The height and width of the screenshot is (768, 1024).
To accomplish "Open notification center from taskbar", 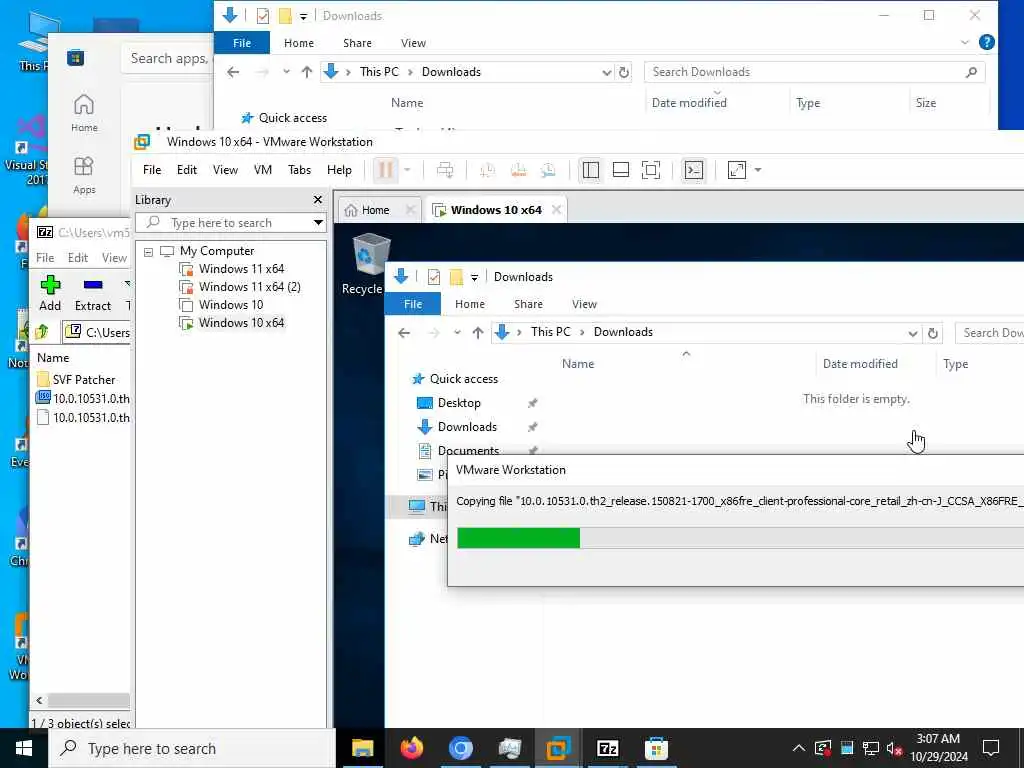I will click(991, 748).
